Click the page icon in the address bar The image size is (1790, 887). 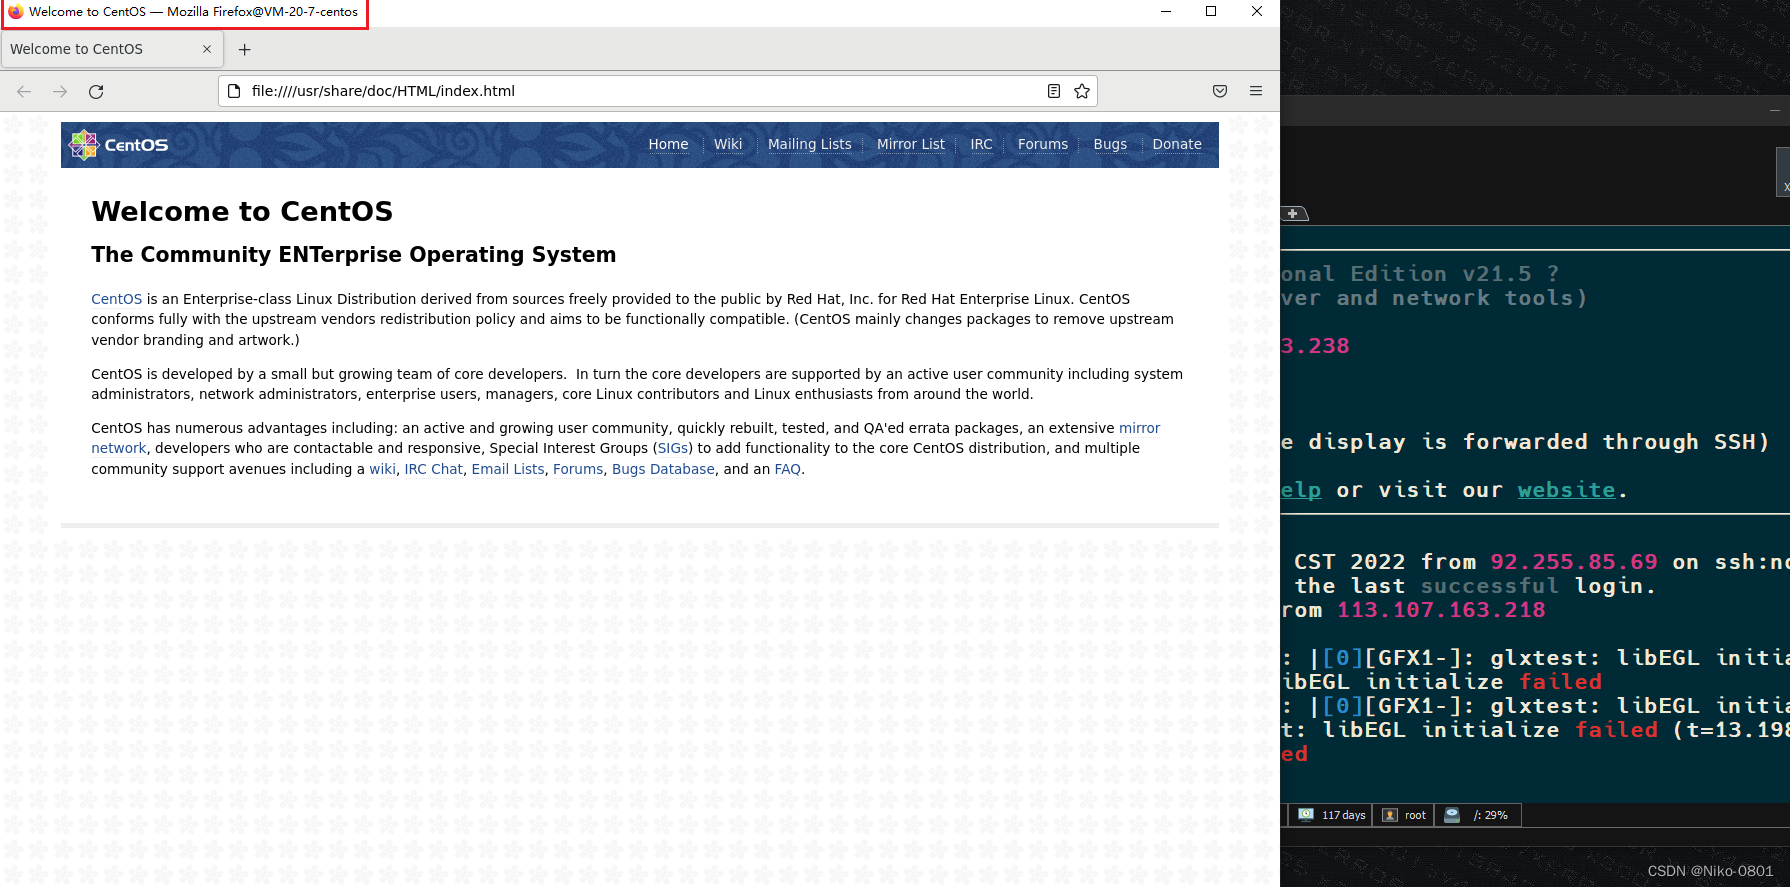click(234, 91)
